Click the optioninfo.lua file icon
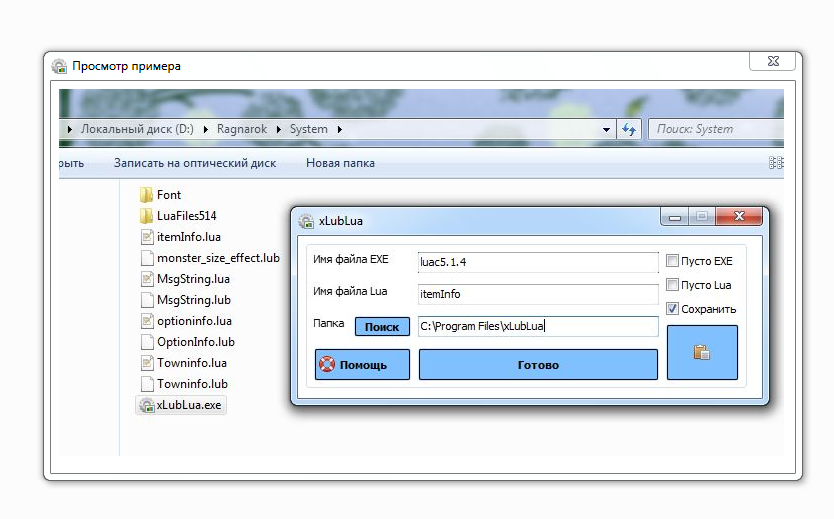 [147, 321]
